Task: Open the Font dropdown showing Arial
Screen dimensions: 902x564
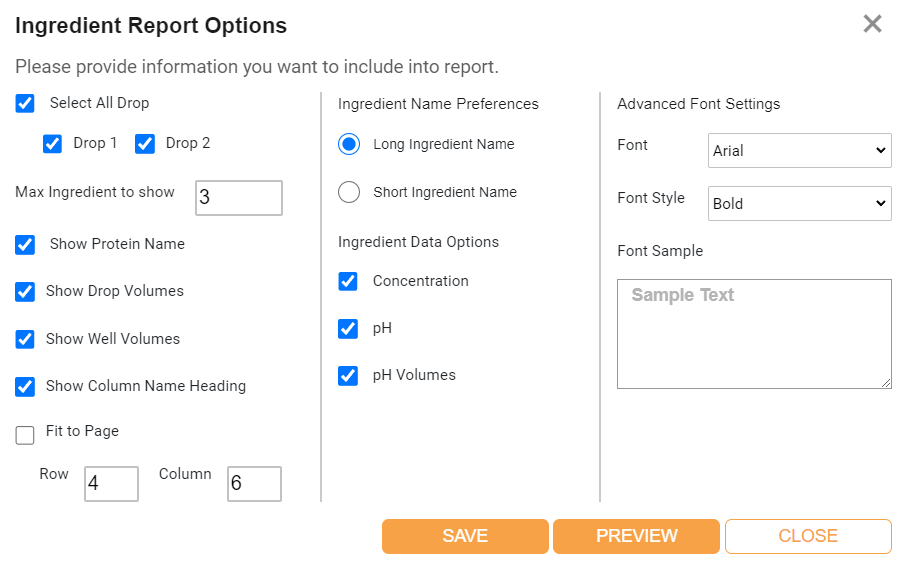Action: 799,151
